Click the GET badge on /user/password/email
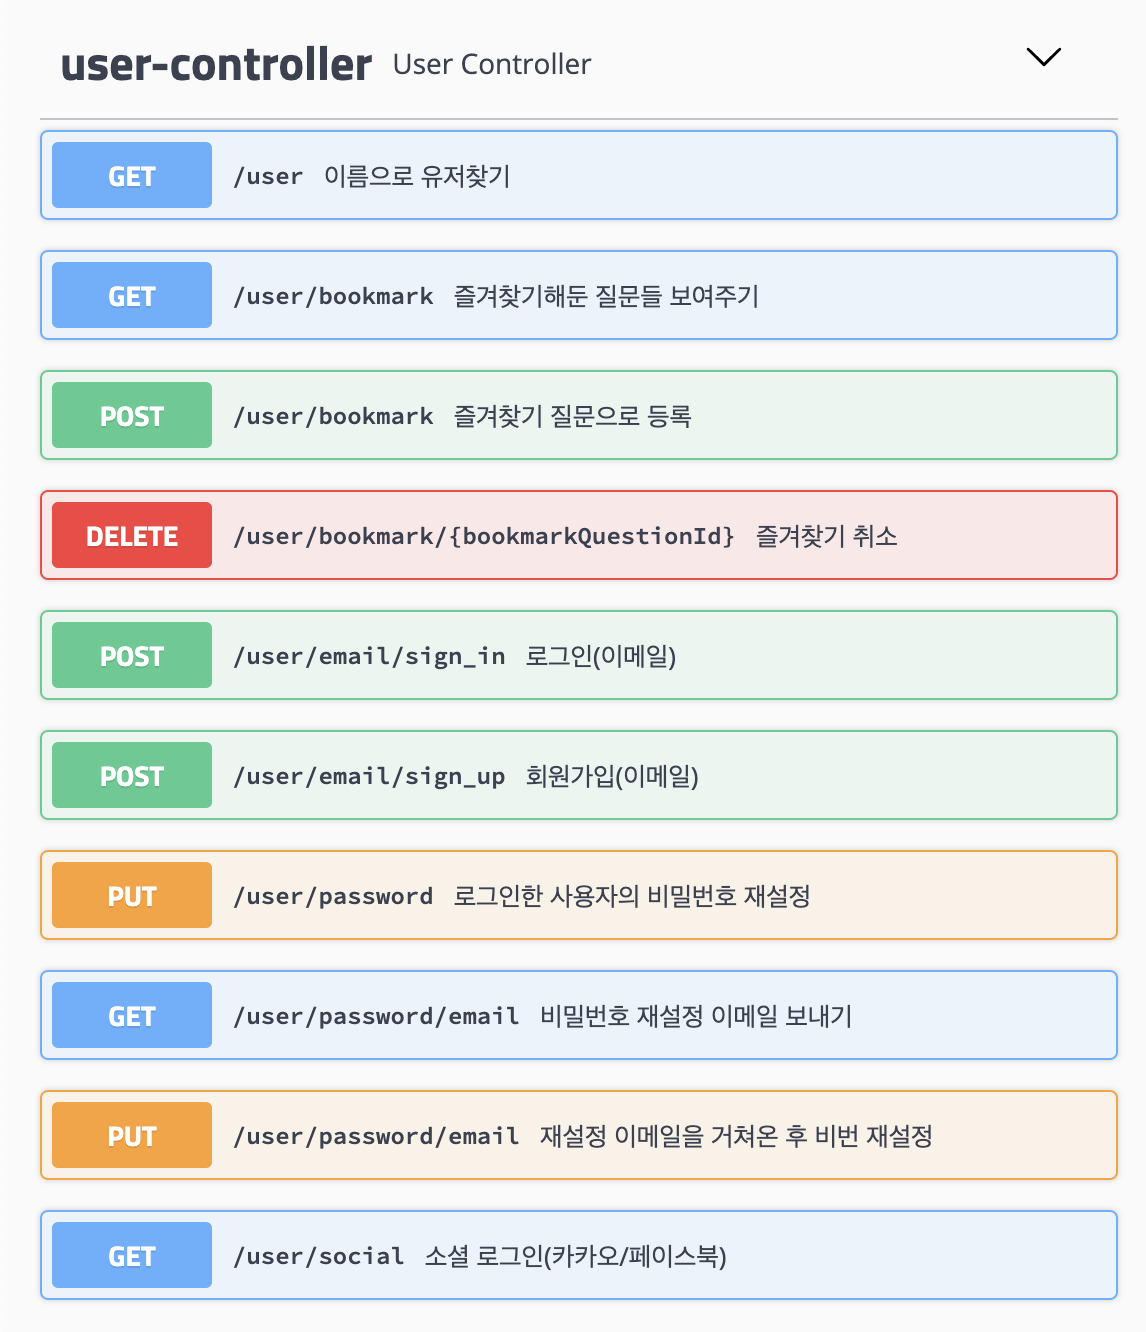The width and height of the screenshot is (1146, 1332). tap(131, 1015)
